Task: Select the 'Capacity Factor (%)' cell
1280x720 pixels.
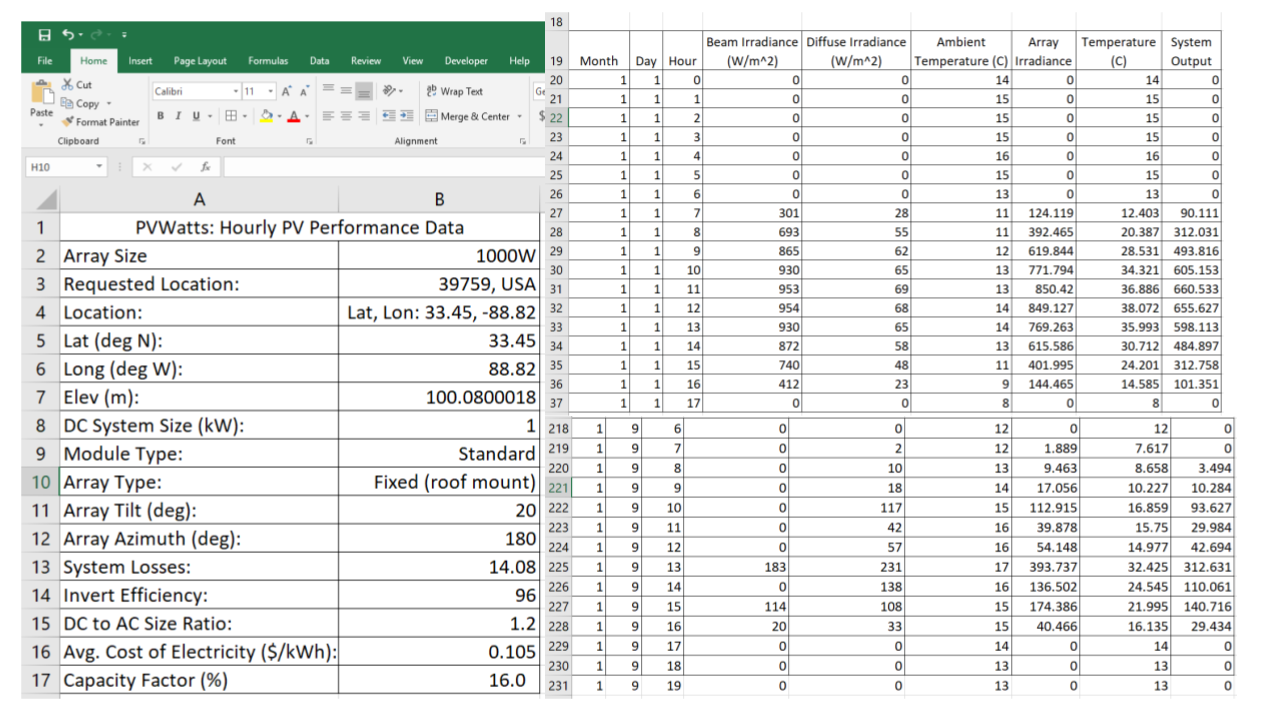Action: (199, 681)
